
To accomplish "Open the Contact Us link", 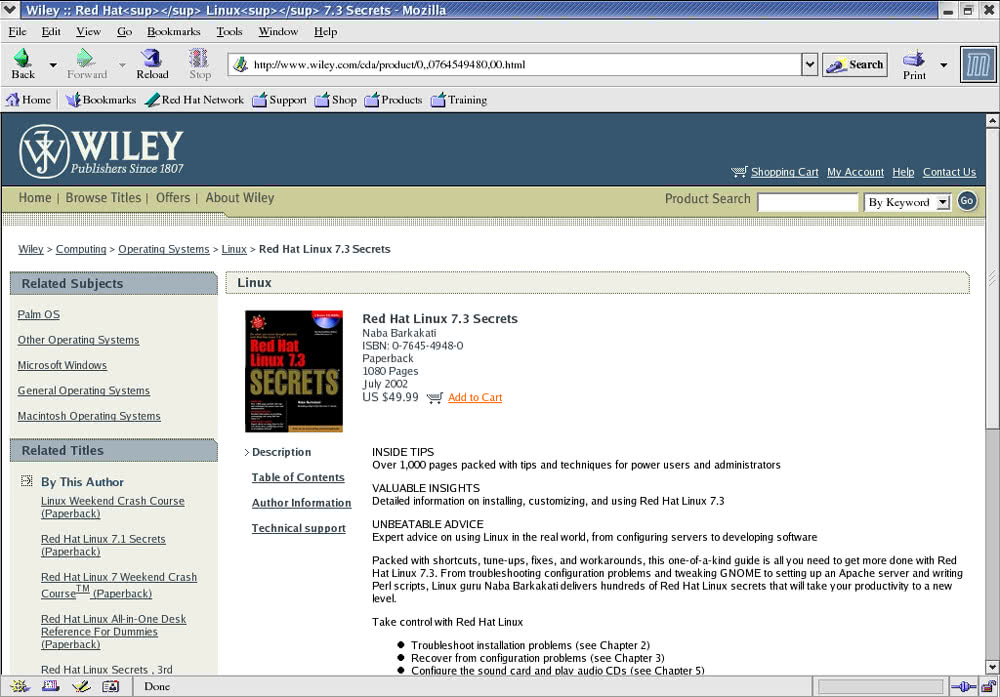I will coord(949,172).
